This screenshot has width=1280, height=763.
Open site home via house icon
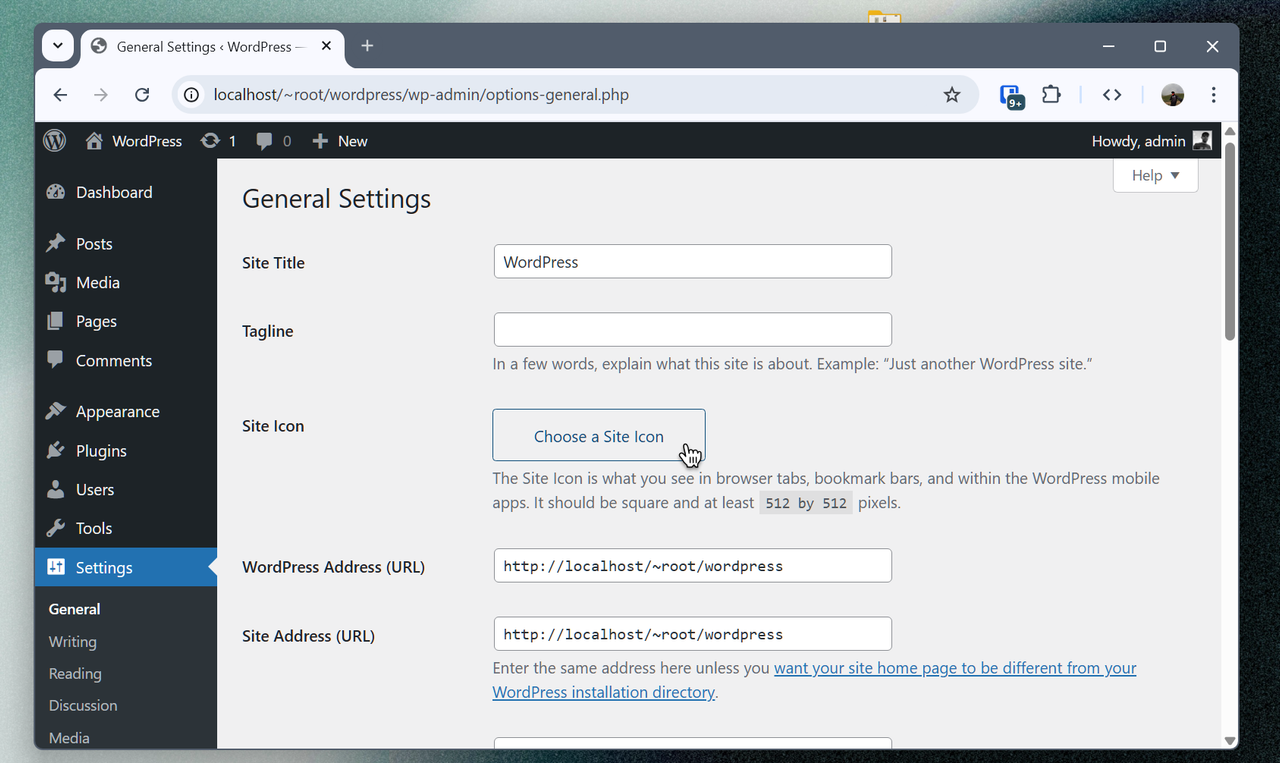(94, 141)
